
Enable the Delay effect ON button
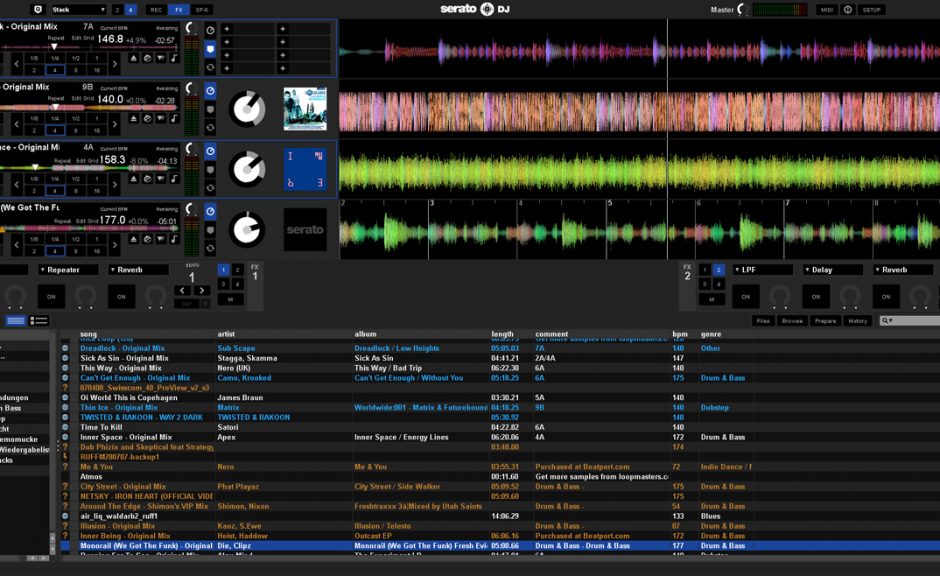click(x=815, y=296)
